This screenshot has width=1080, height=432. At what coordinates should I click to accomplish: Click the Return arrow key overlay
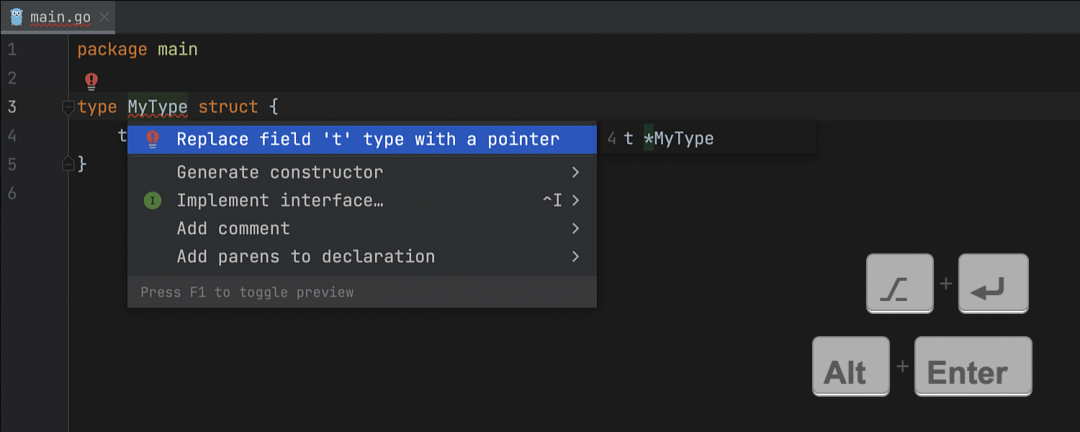(x=992, y=284)
